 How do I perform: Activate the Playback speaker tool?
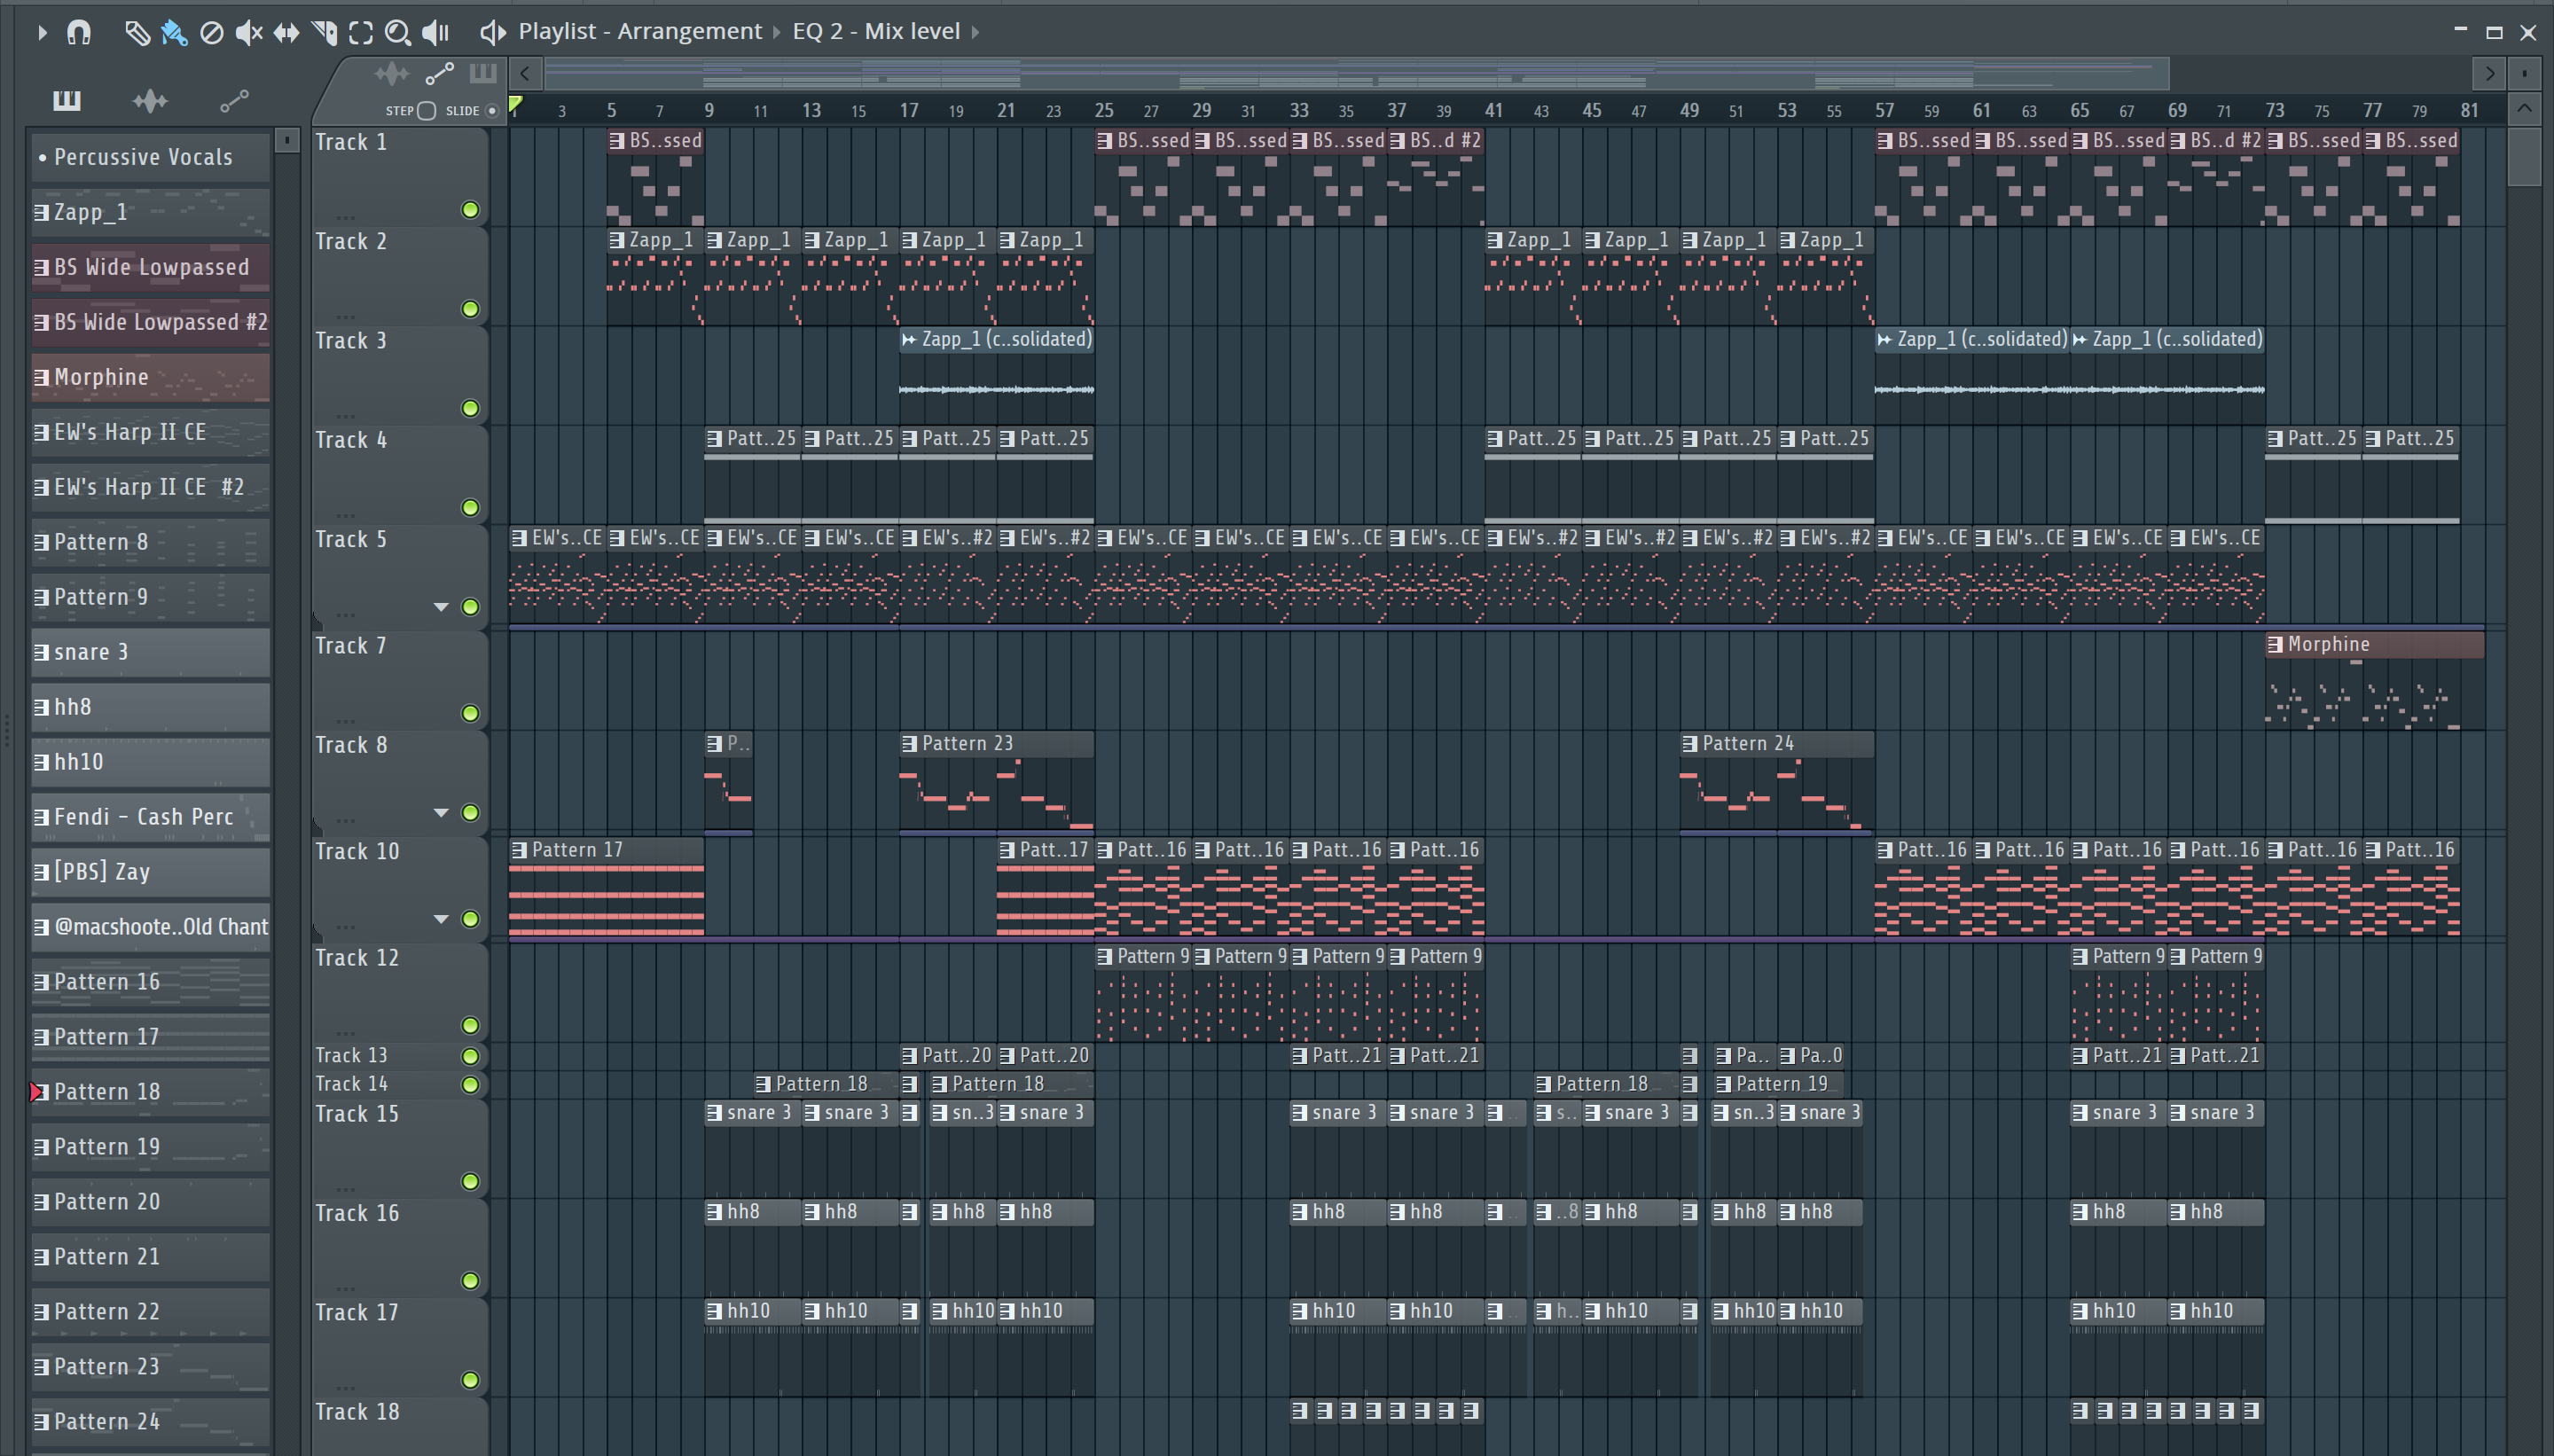tap(436, 32)
